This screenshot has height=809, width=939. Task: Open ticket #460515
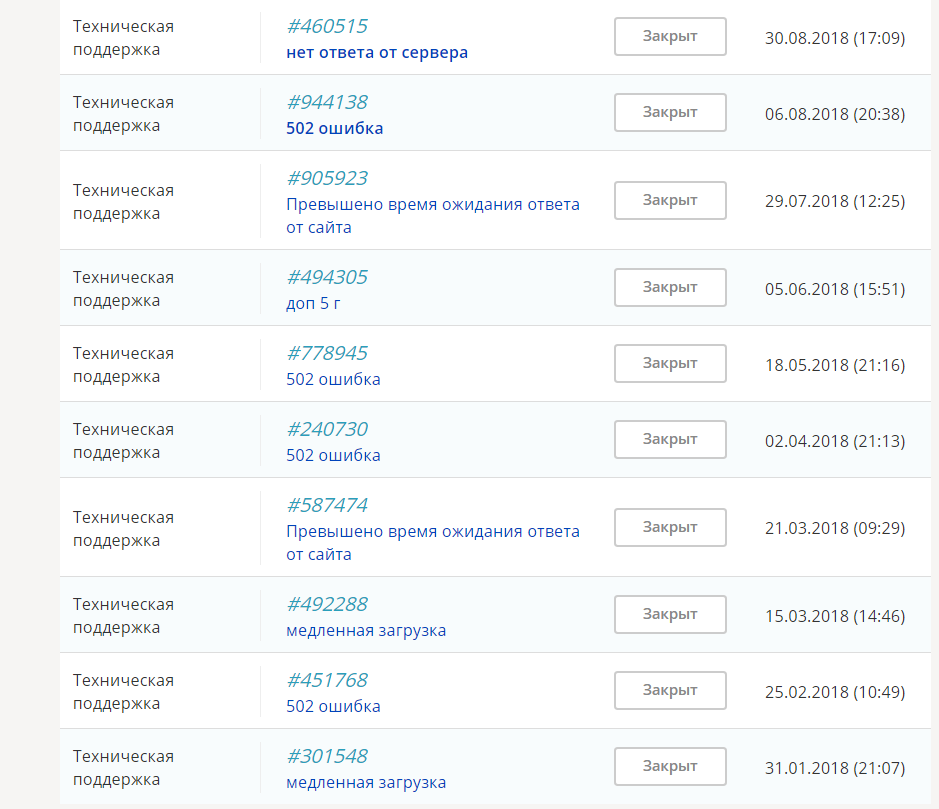[327, 26]
